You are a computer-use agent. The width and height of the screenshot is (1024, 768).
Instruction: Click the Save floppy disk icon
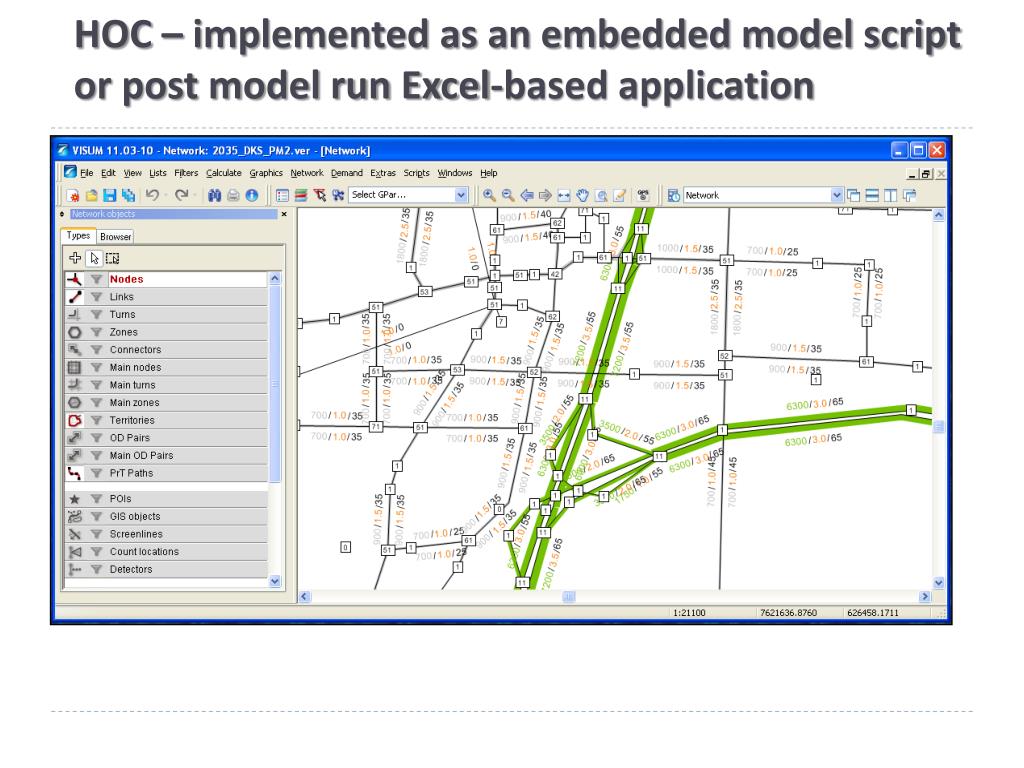click(x=110, y=195)
